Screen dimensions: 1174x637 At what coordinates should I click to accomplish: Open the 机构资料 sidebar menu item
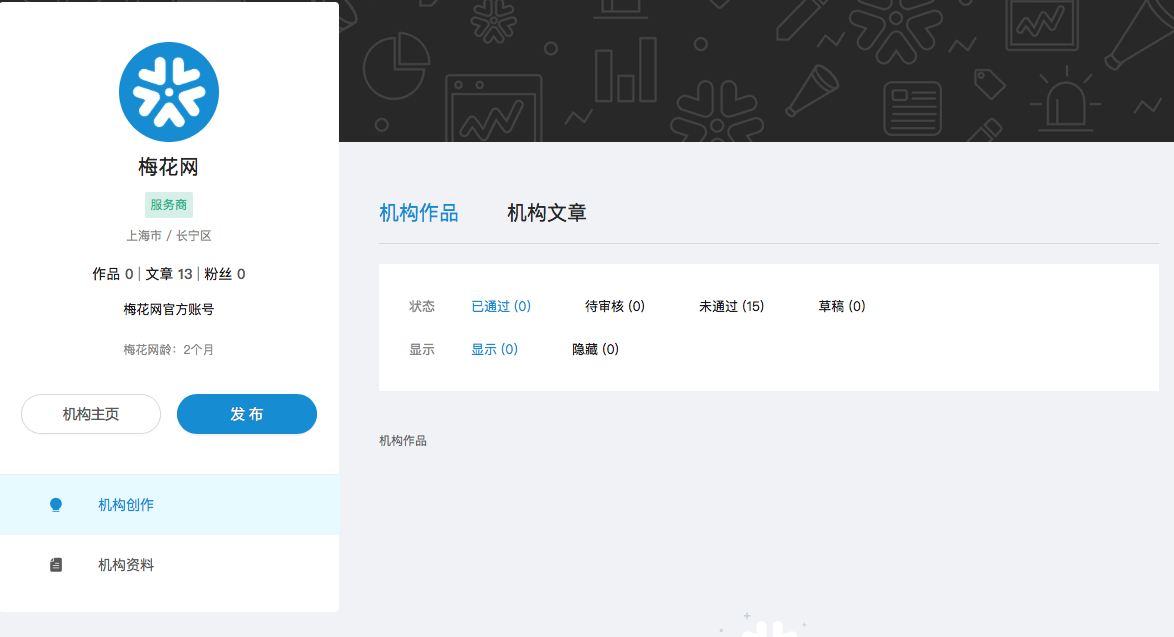pyautogui.click(x=126, y=565)
